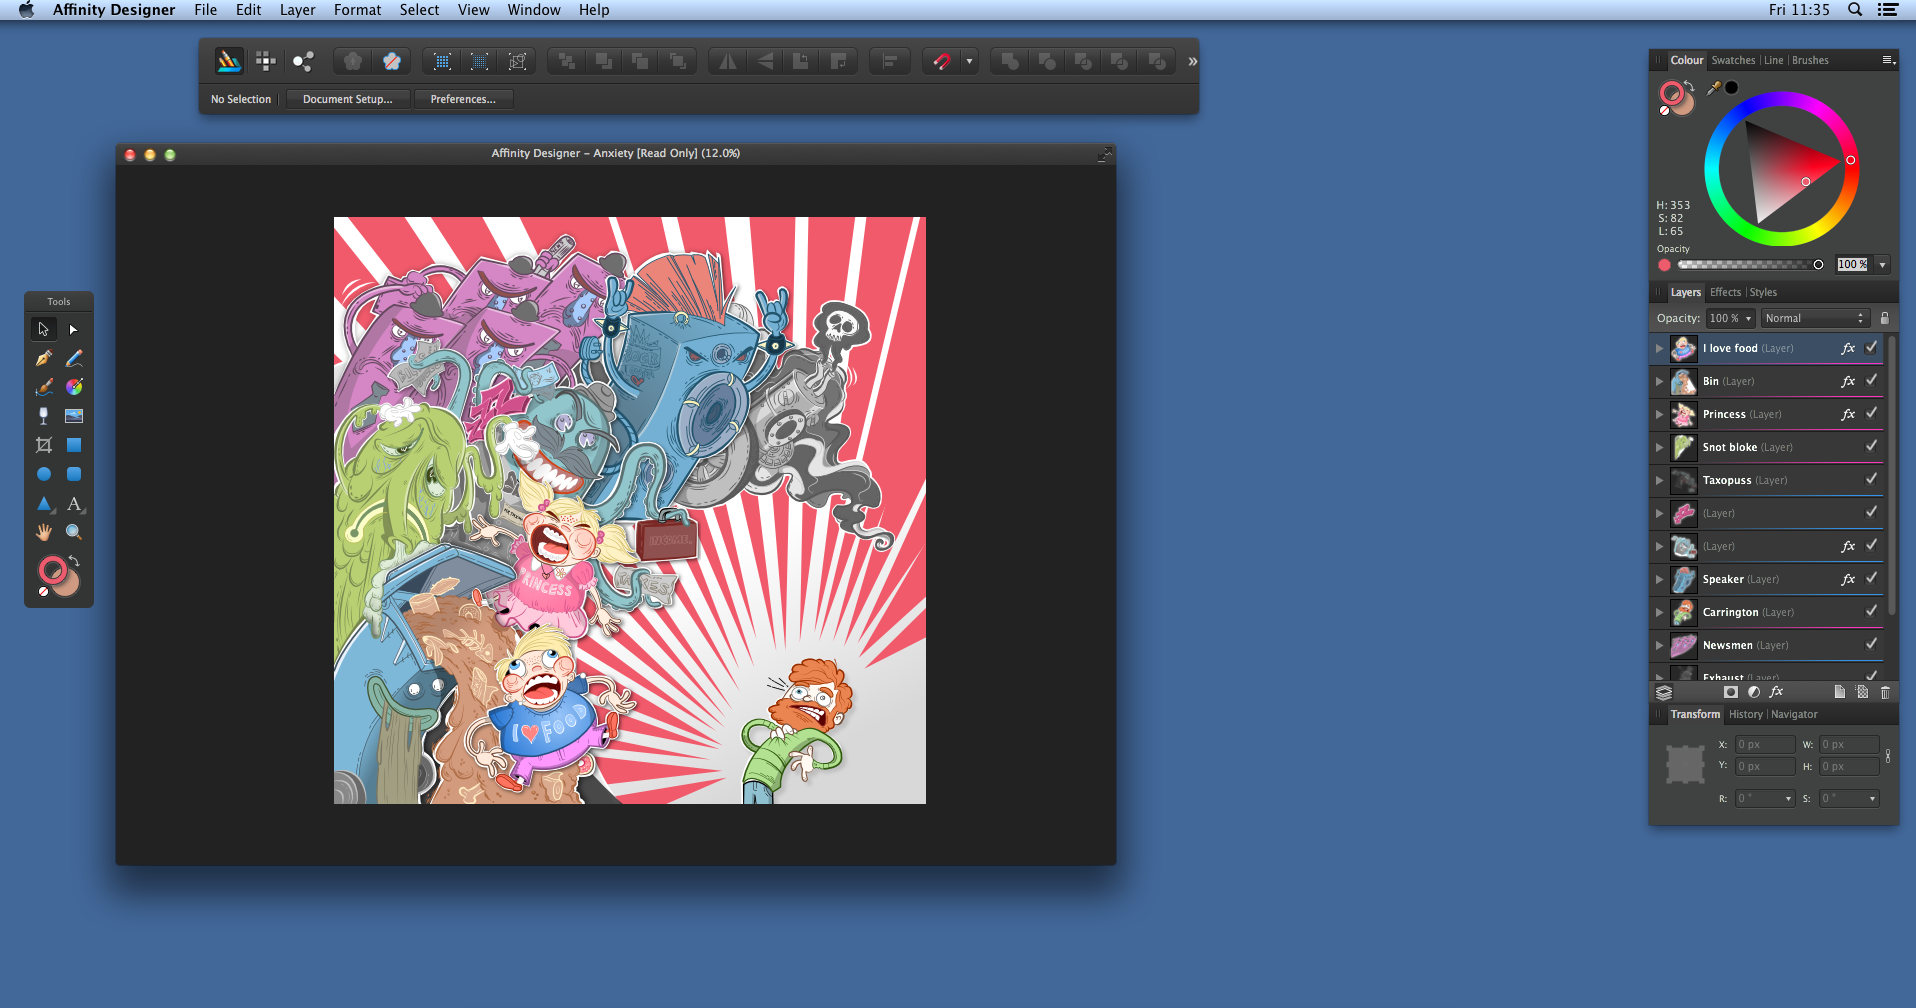Select the Zoom magnifier tool
The height and width of the screenshot is (1008, 1916).
pos(74,532)
